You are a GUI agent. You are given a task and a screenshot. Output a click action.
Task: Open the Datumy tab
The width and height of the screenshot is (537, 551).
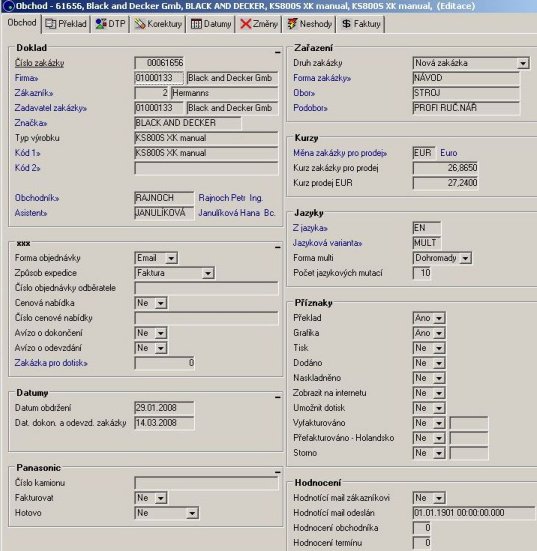click(211, 24)
